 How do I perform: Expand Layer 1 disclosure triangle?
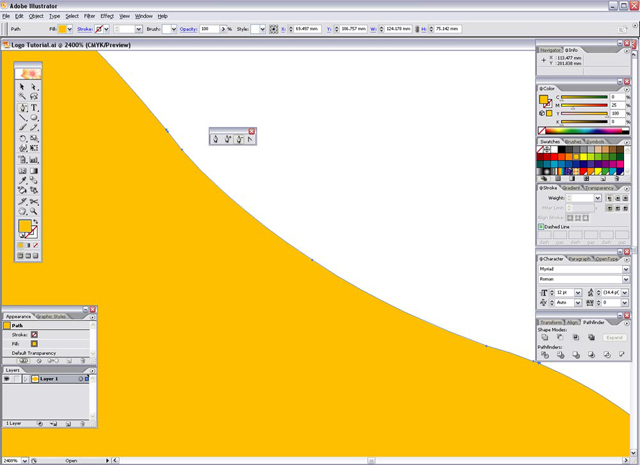coord(26,379)
